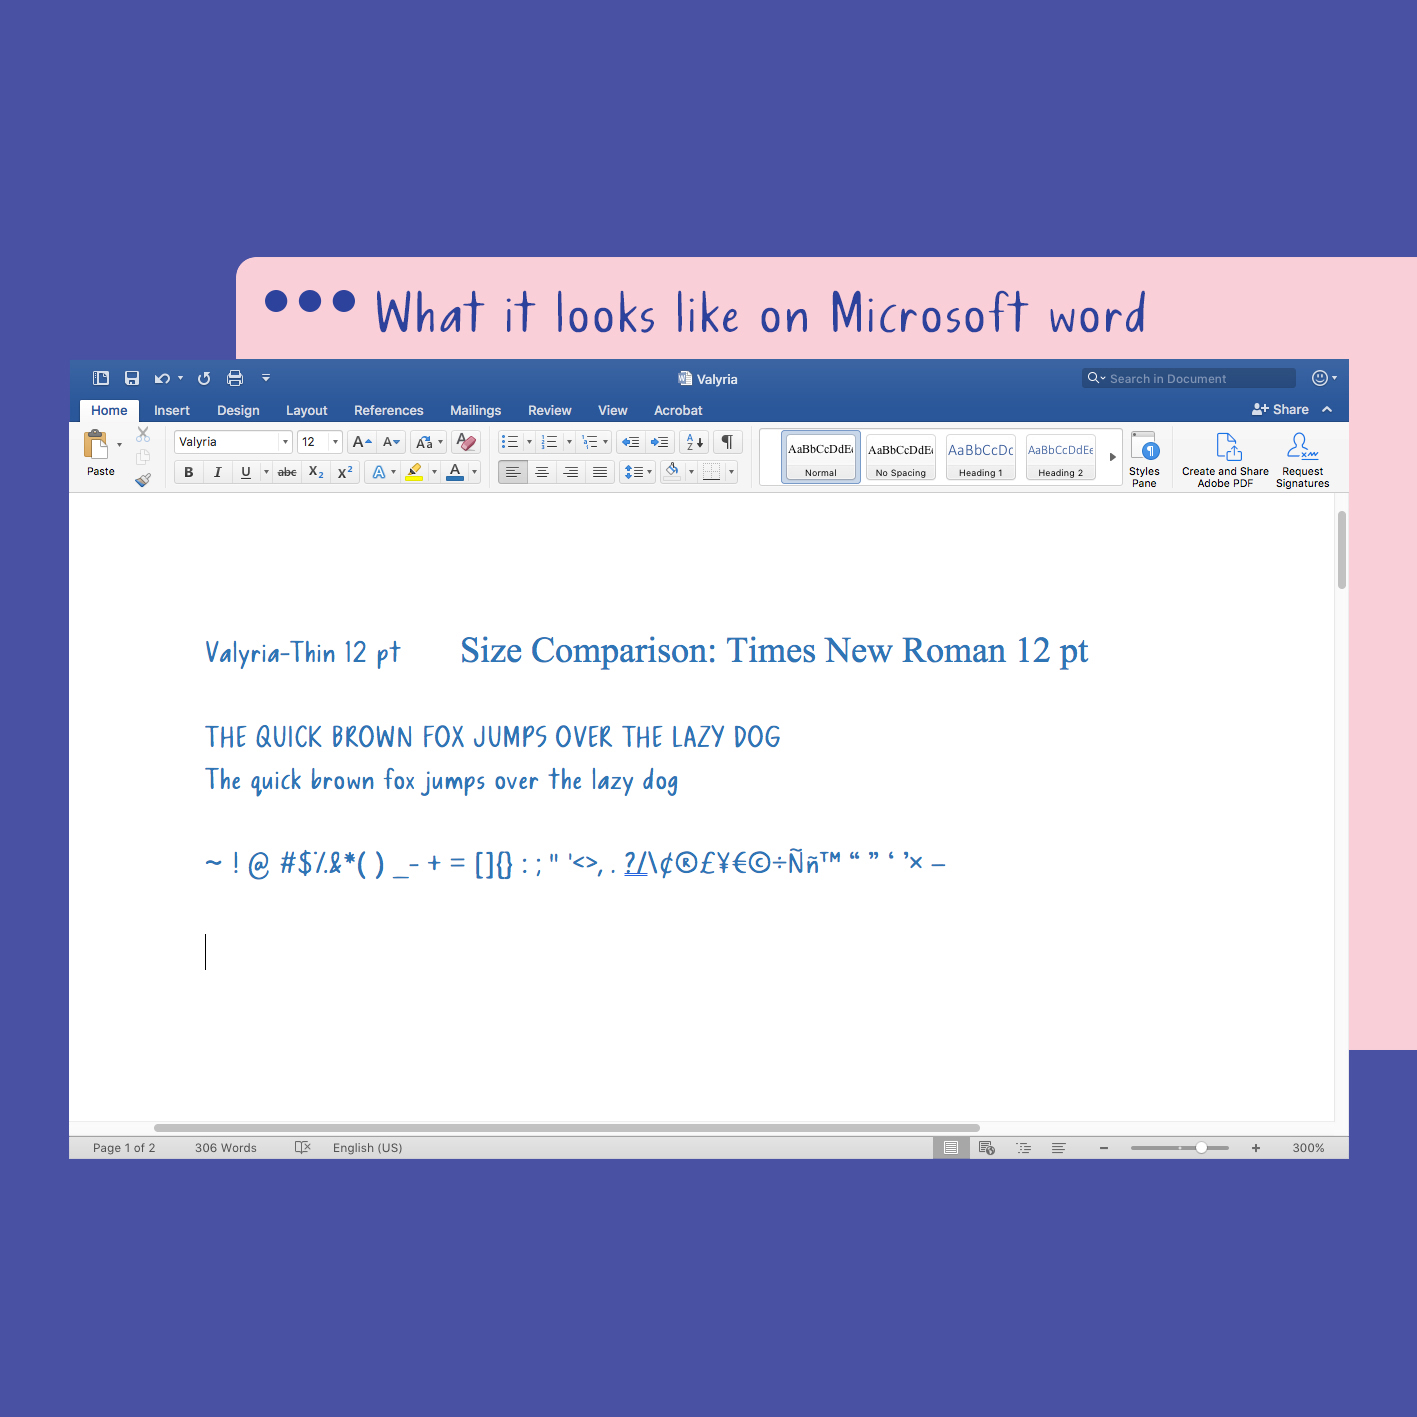Activate the Format Painter brush

[x=143, y=480]
